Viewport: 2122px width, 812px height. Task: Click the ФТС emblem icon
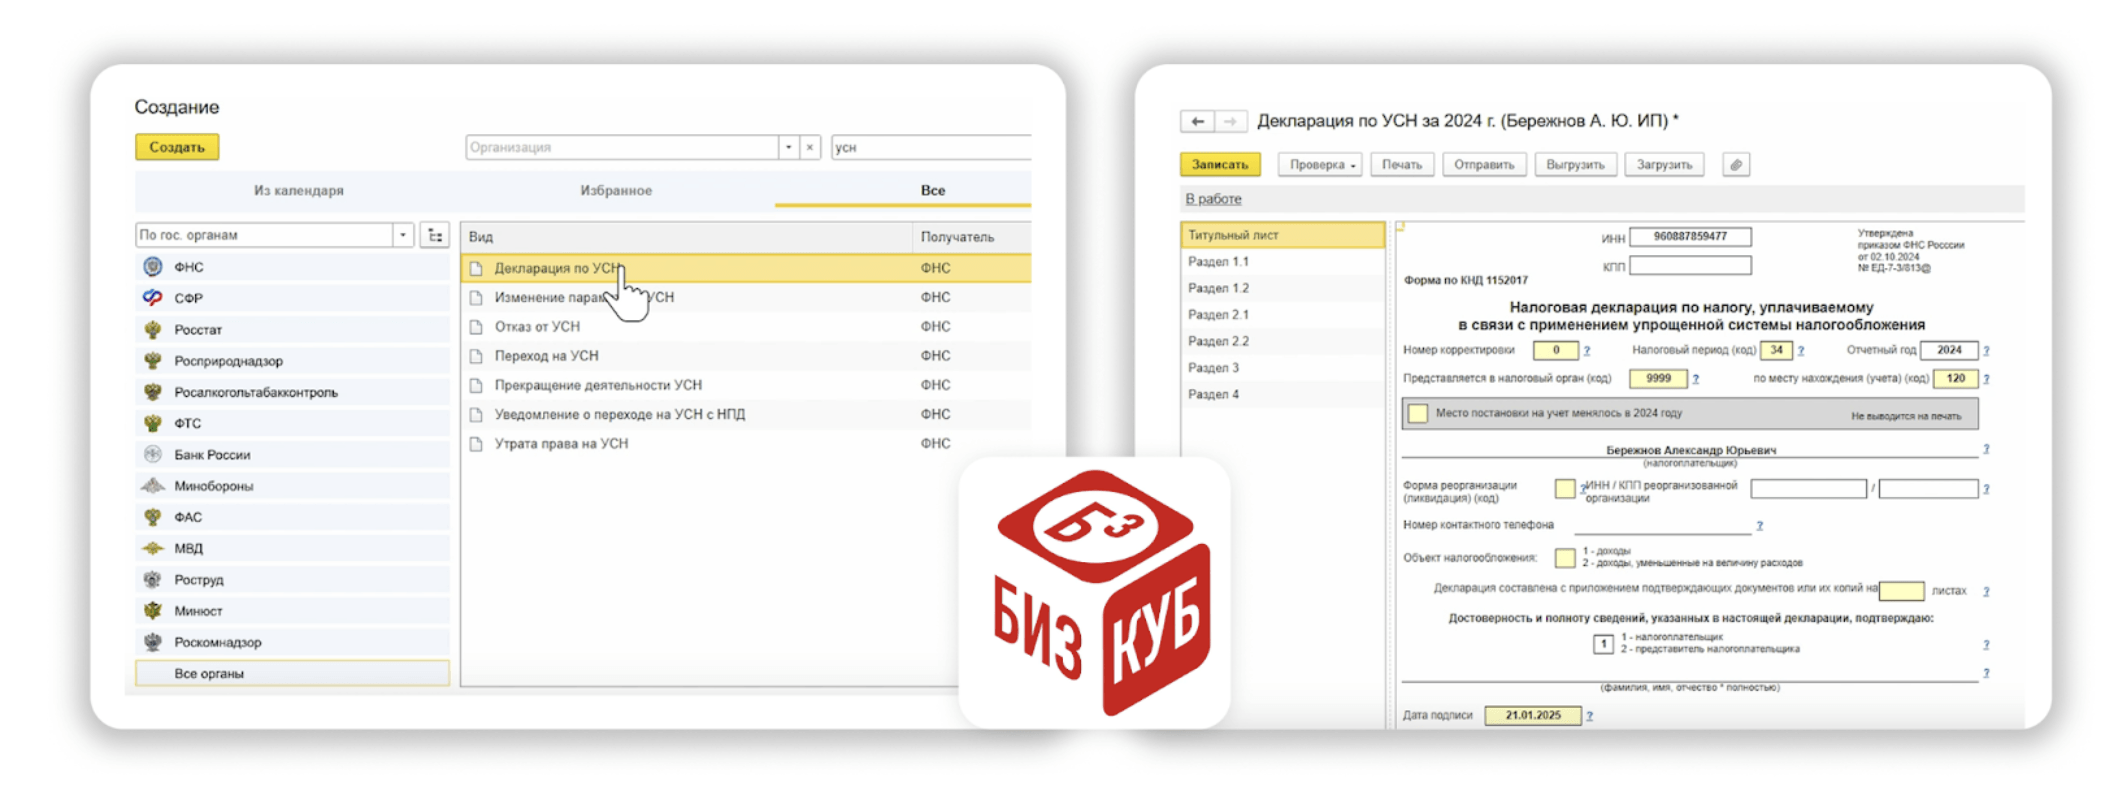(x=153, y=423)
